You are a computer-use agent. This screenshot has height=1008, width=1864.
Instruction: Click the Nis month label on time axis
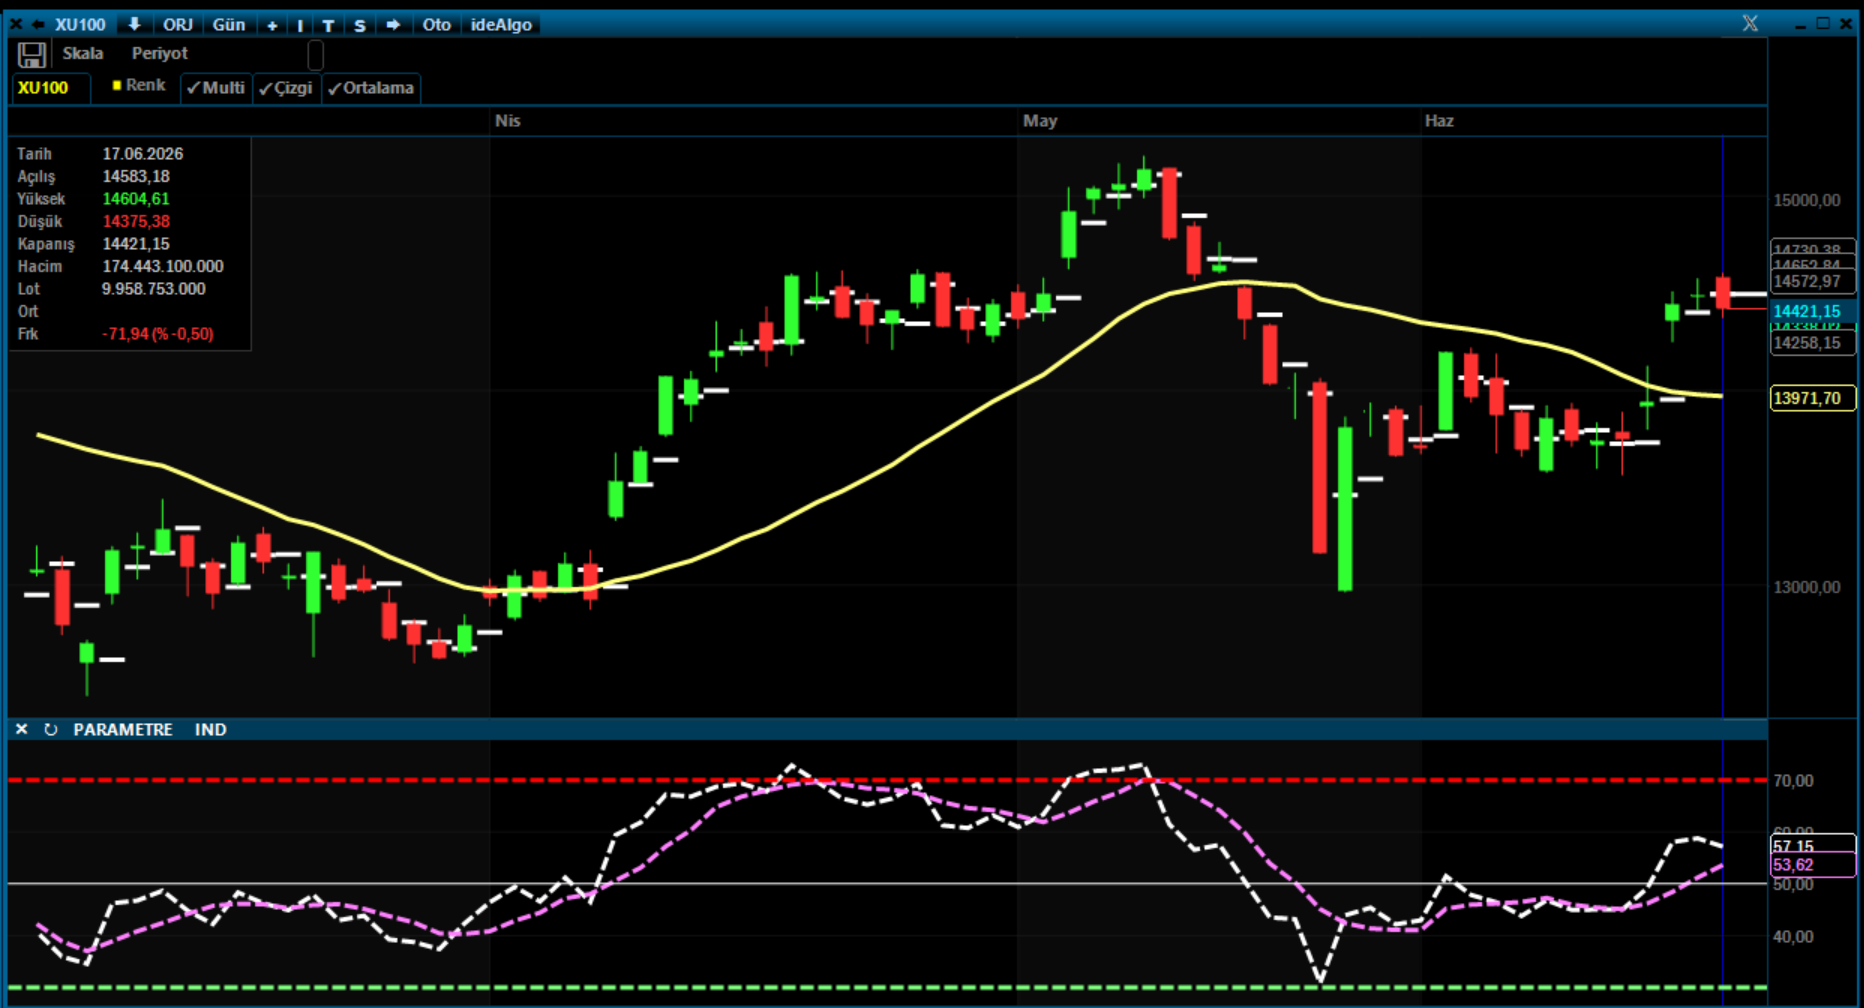[508, 121]
